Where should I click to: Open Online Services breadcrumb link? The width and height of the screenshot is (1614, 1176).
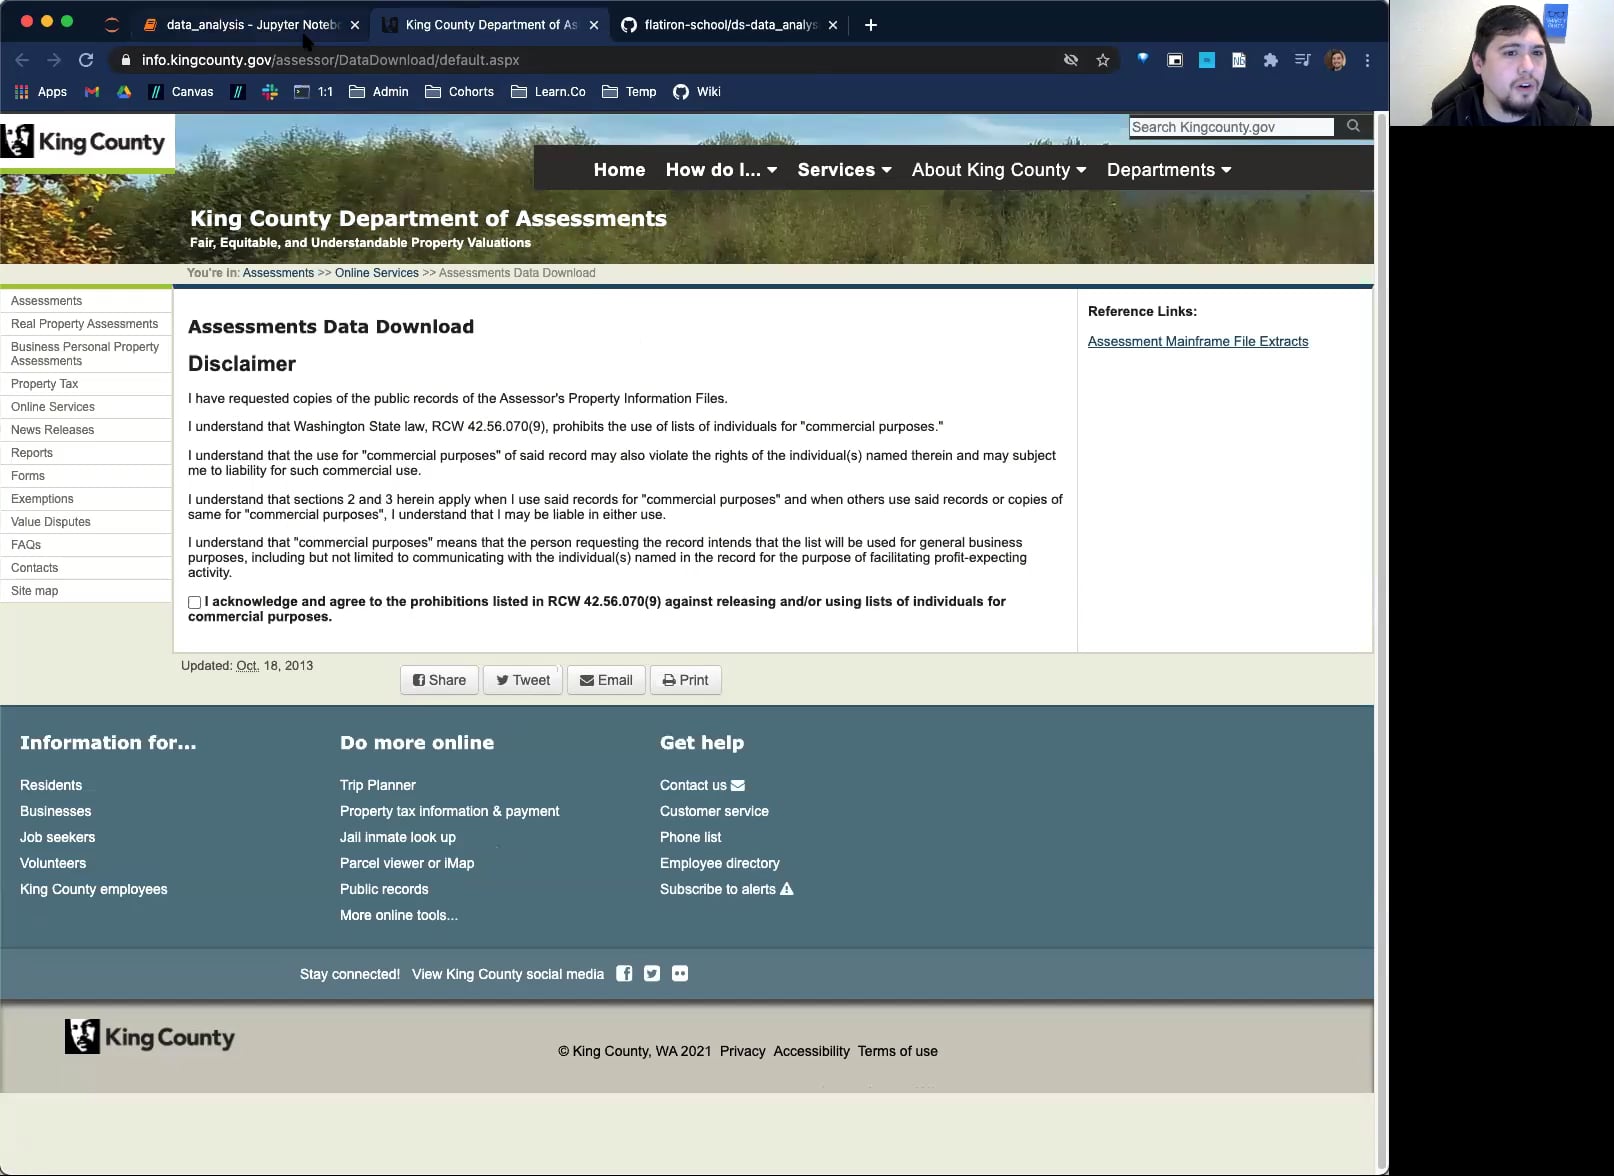click(377, 273)
